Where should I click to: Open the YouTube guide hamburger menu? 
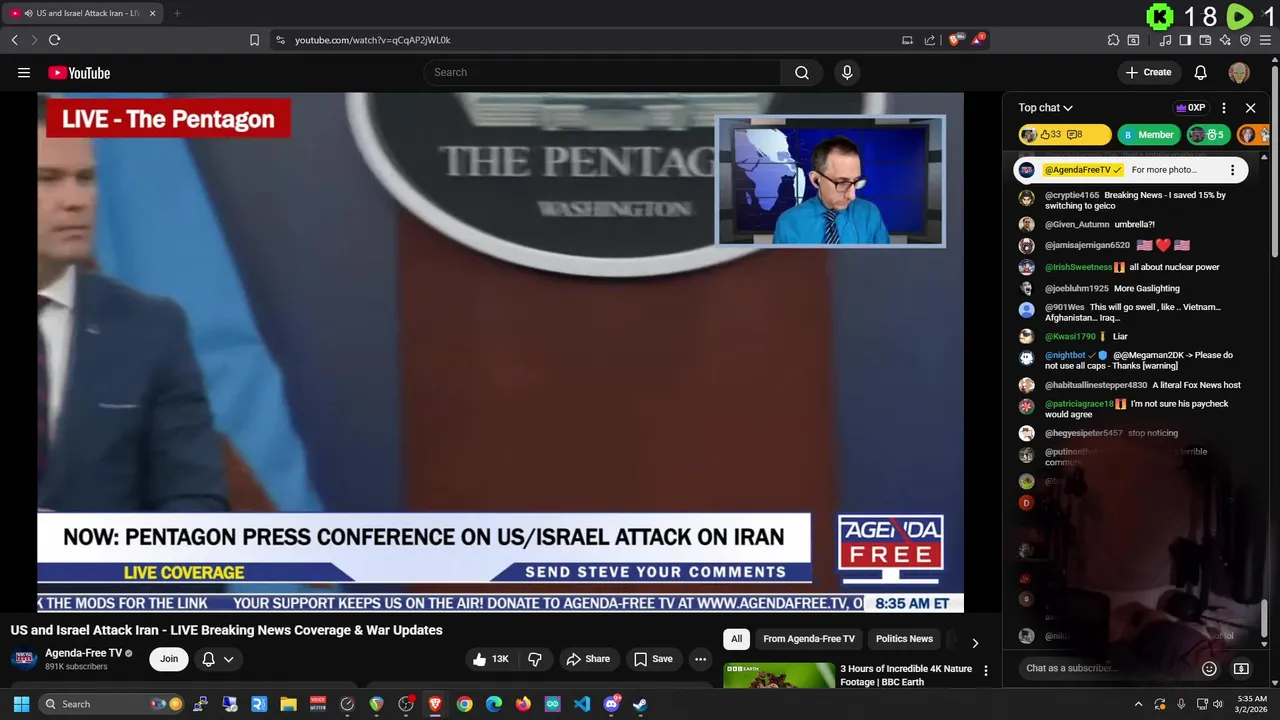pyautogui.click(x=24, y=72)
